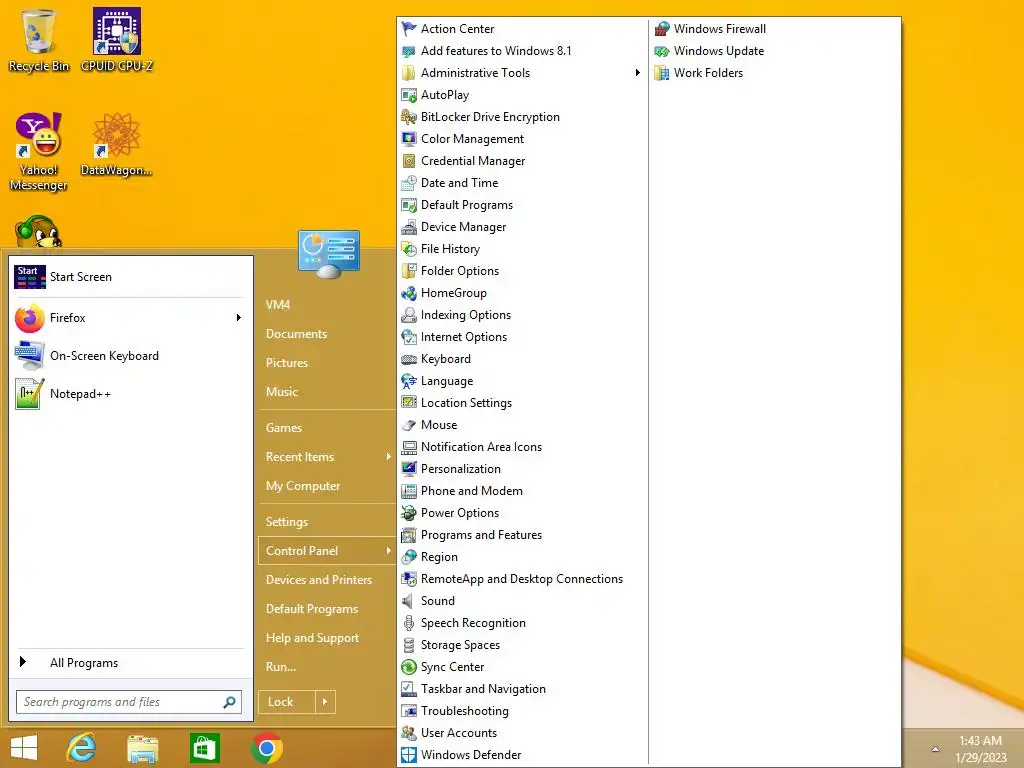
Task: Open Google Chrome from the taskbar
Action: click(266, 748)
